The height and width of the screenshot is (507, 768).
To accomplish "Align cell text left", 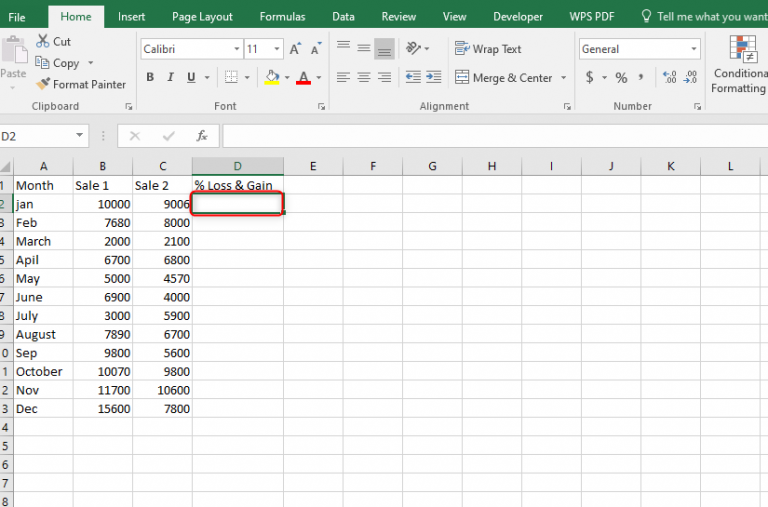I will tap(343, 77).
